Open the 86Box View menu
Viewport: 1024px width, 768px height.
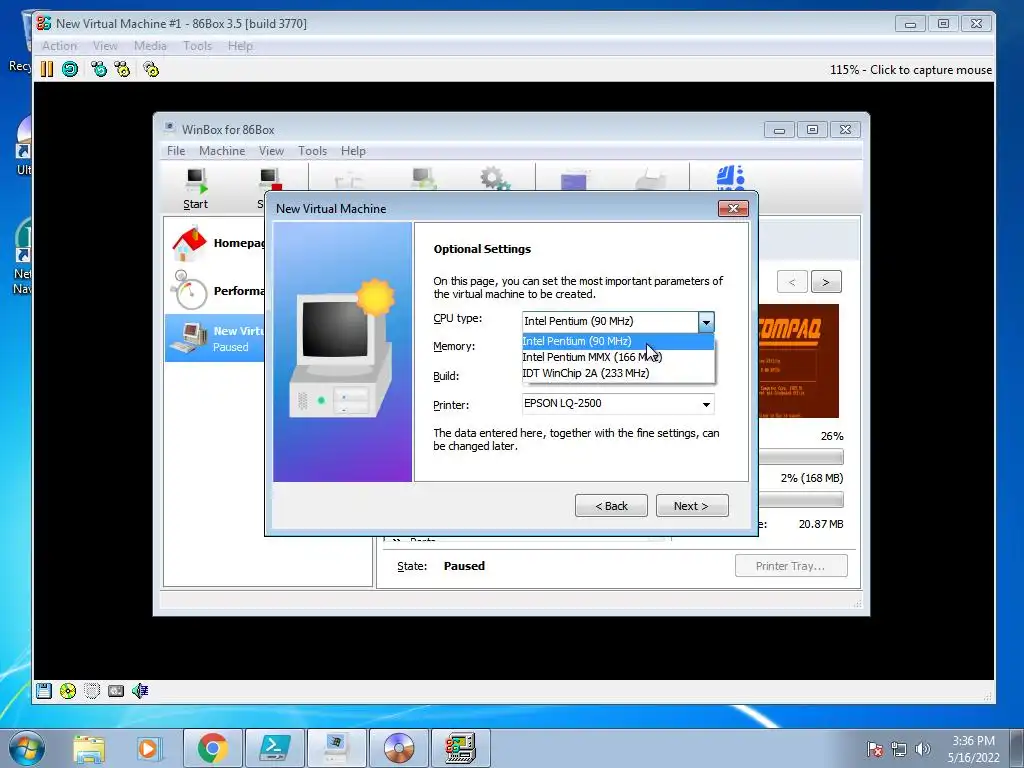[x=105, y=46]
